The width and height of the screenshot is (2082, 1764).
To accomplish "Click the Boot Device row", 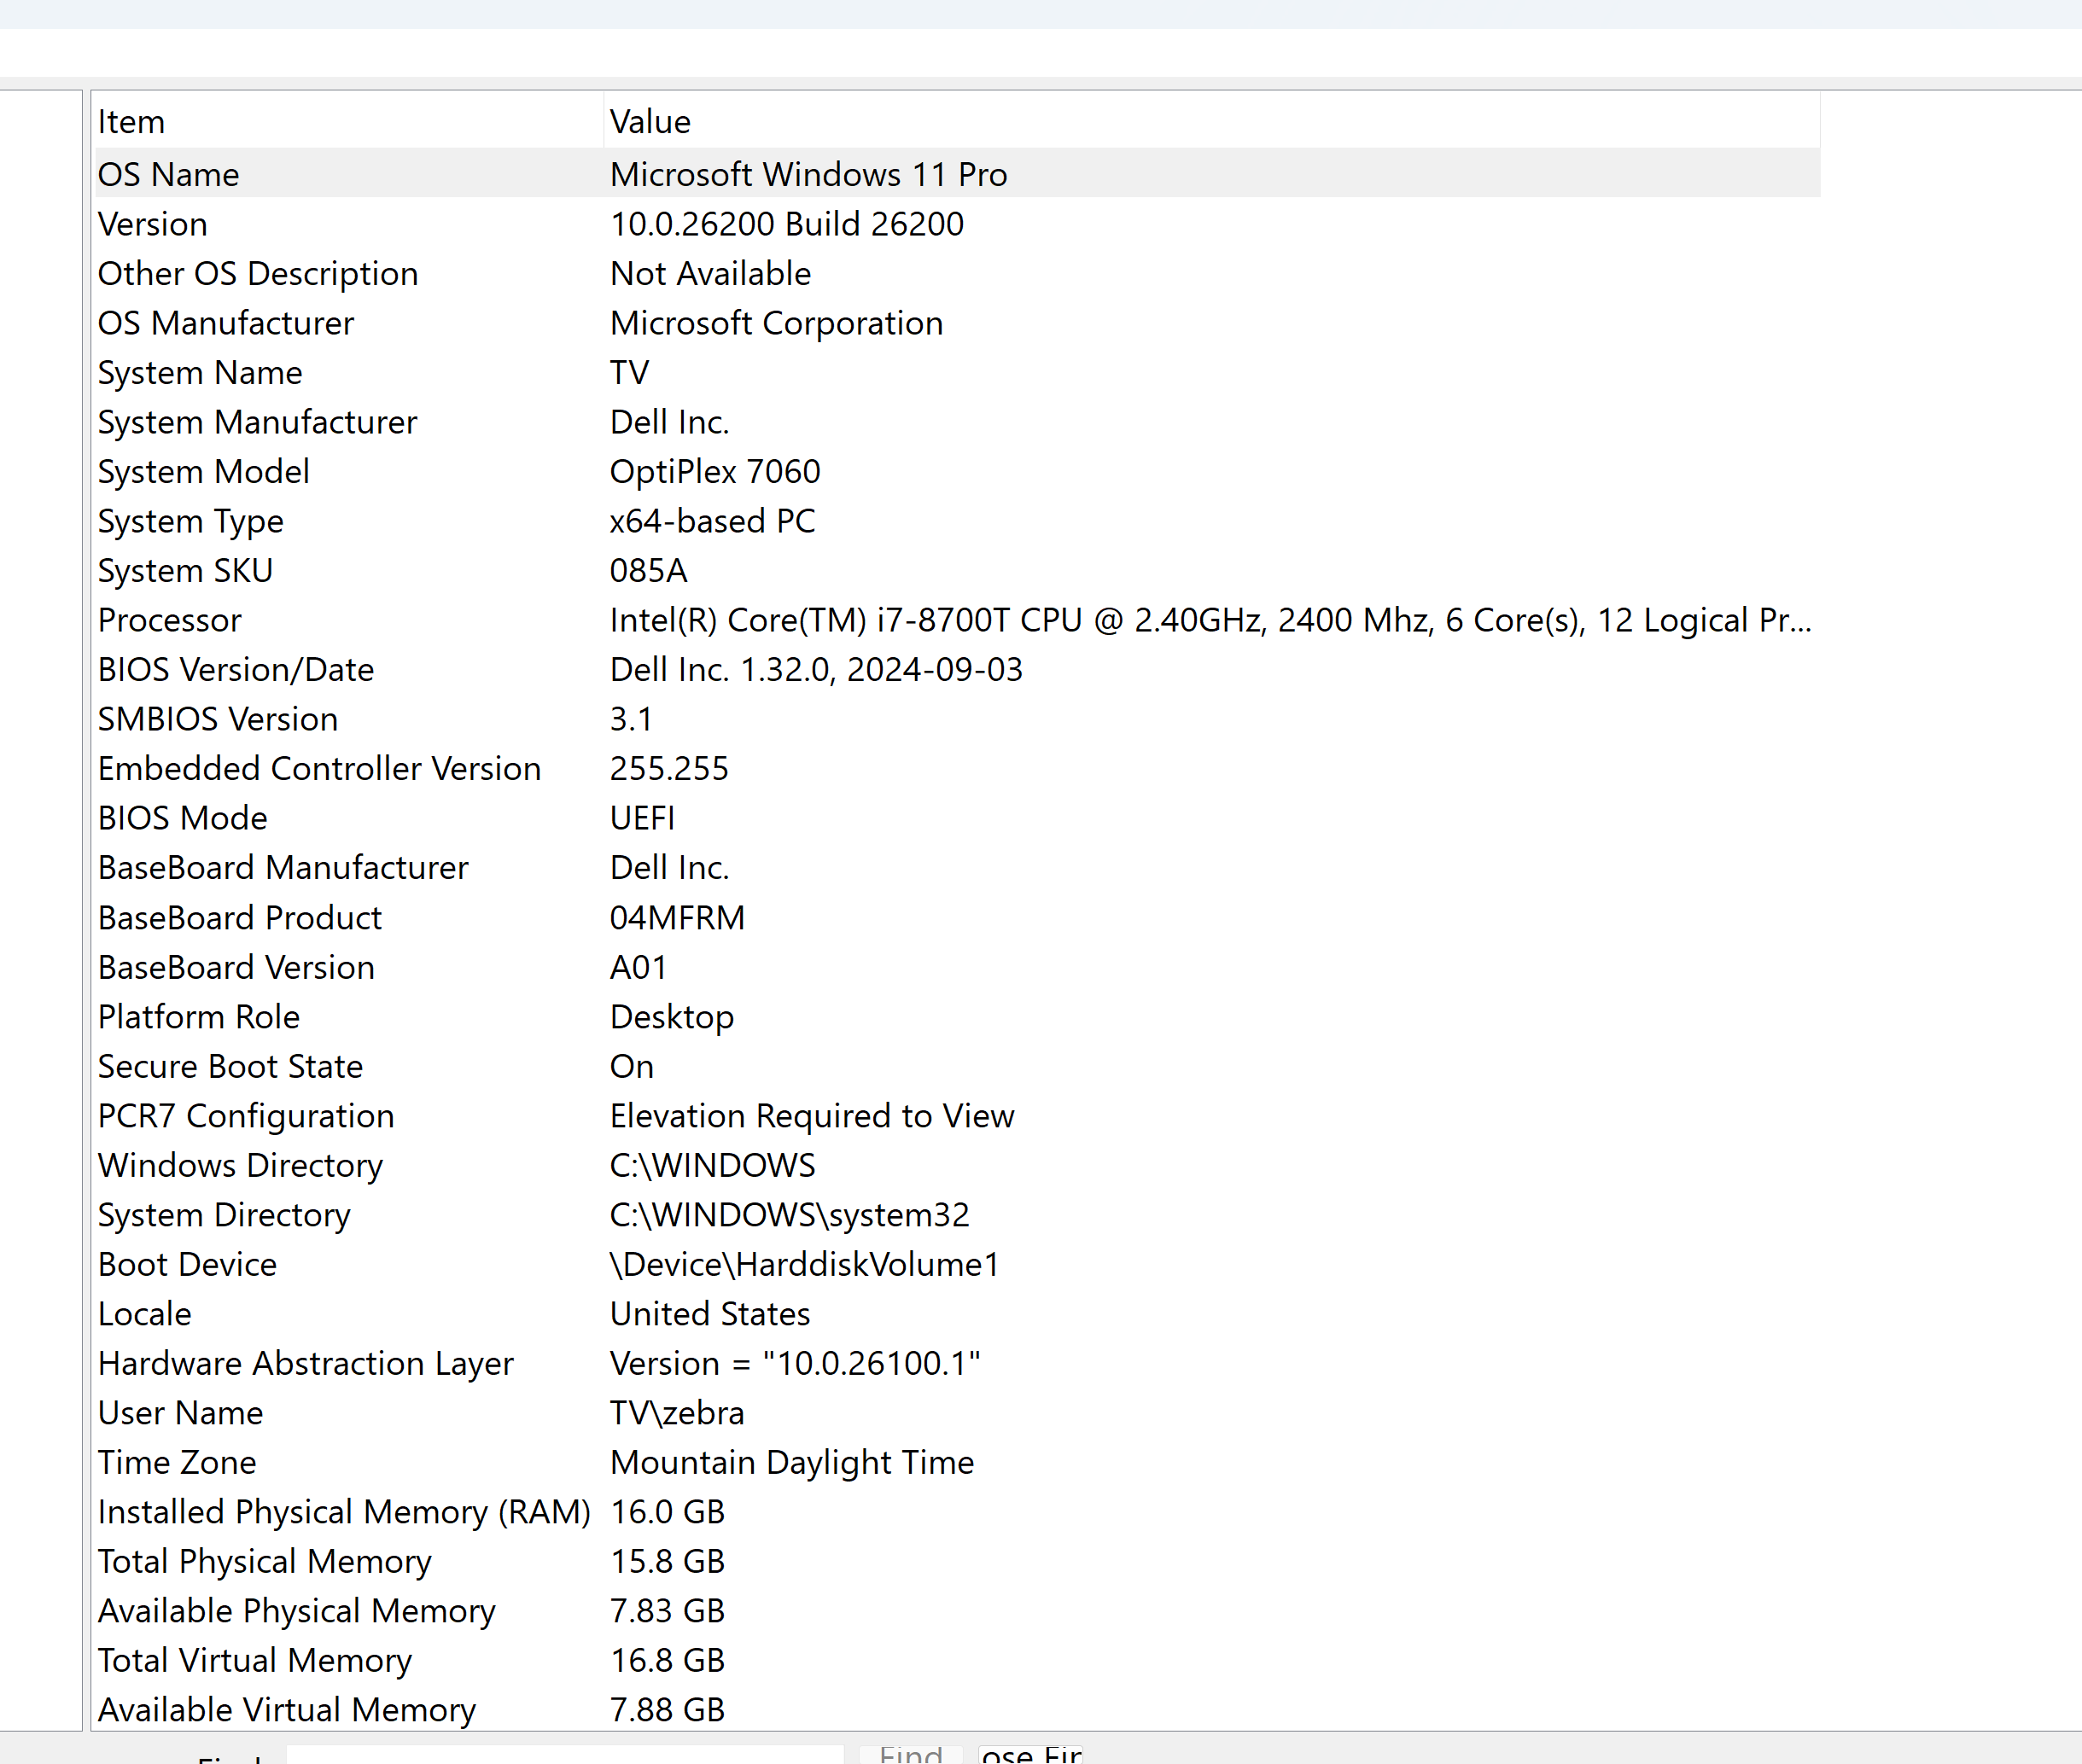I will click(957, 1264).
